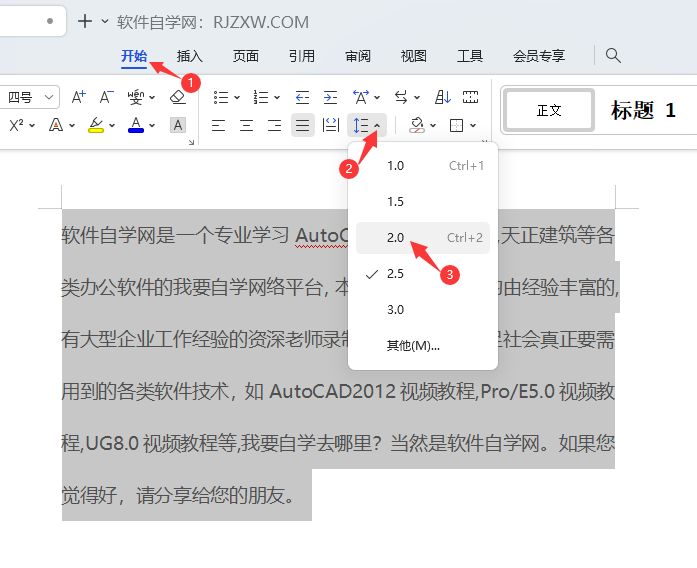The width and height of the screenshot is (697, 568).
Task: Expand the numbered list dropdown arrow
Action: point(277,97)
